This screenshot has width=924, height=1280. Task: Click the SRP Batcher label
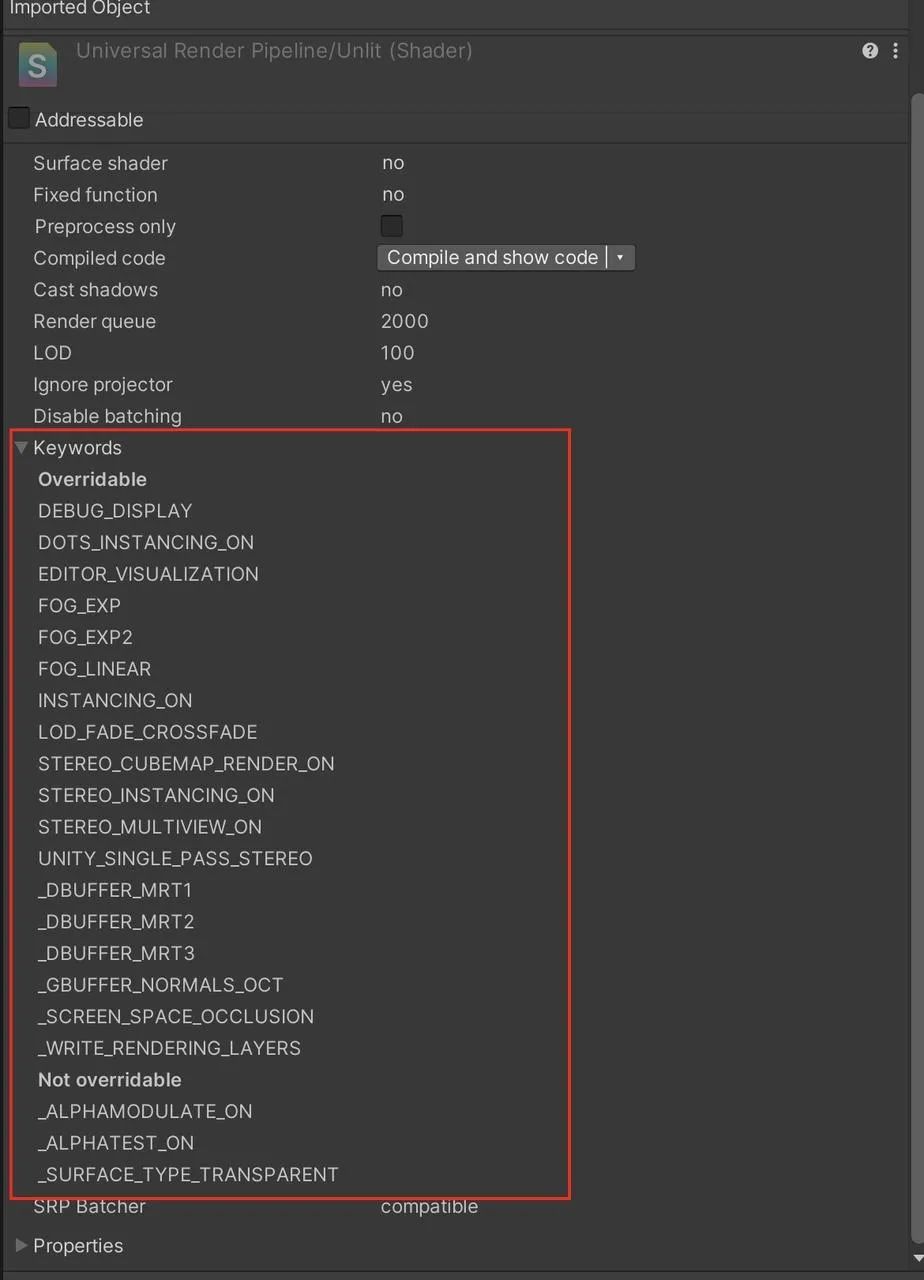point(89,1207)
